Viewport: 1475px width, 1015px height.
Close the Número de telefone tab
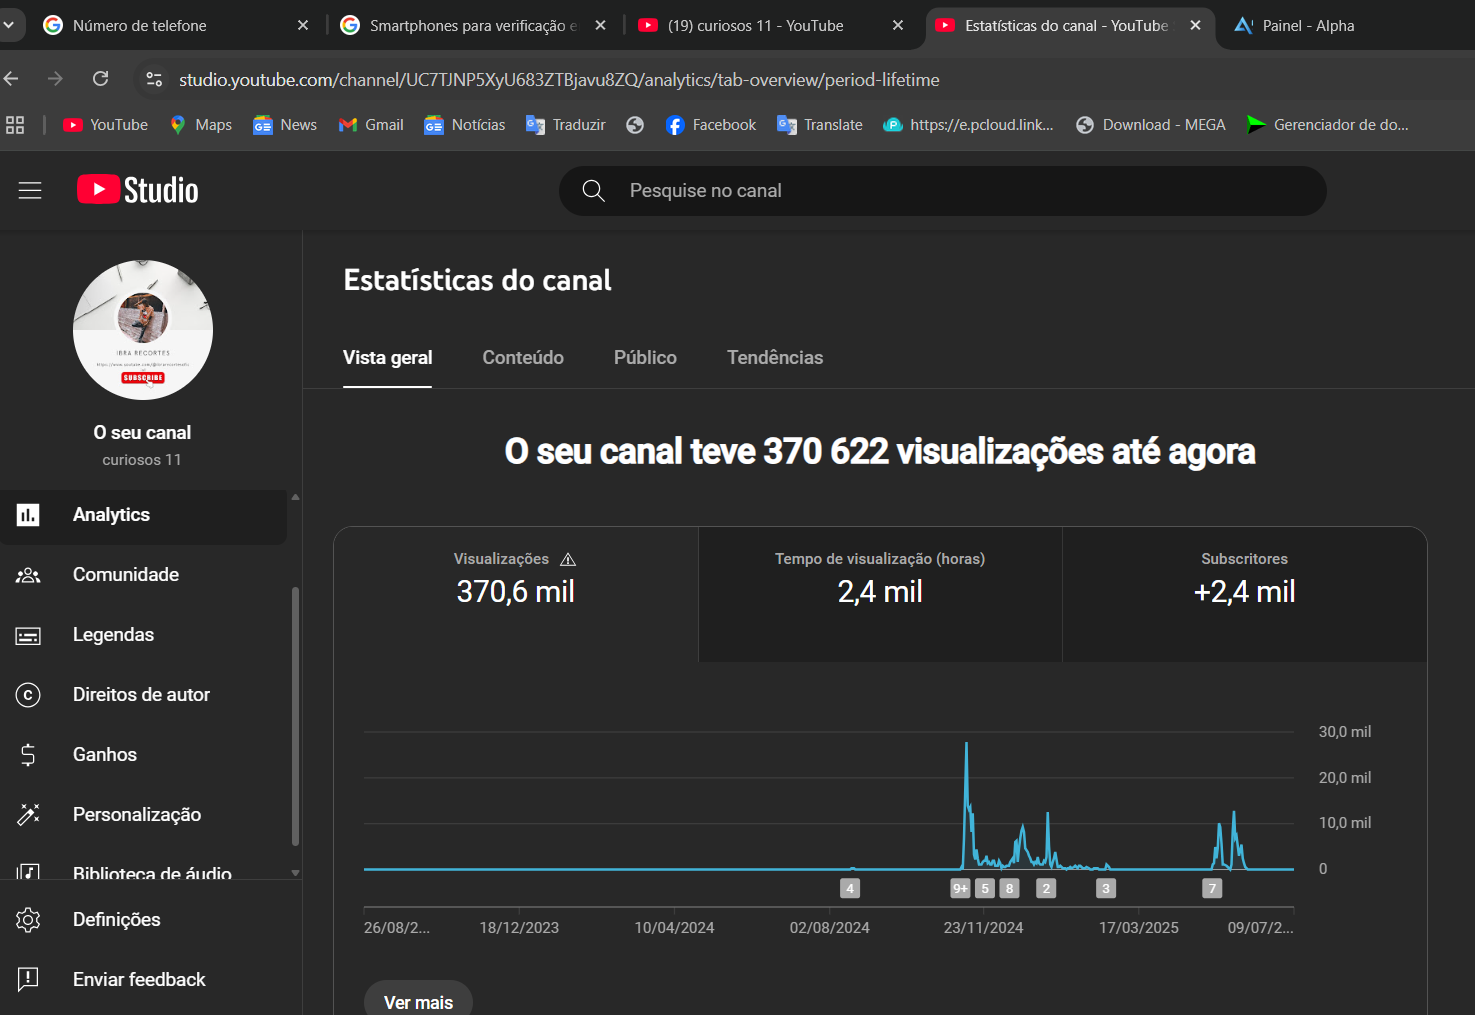click(x=303, y=26)
